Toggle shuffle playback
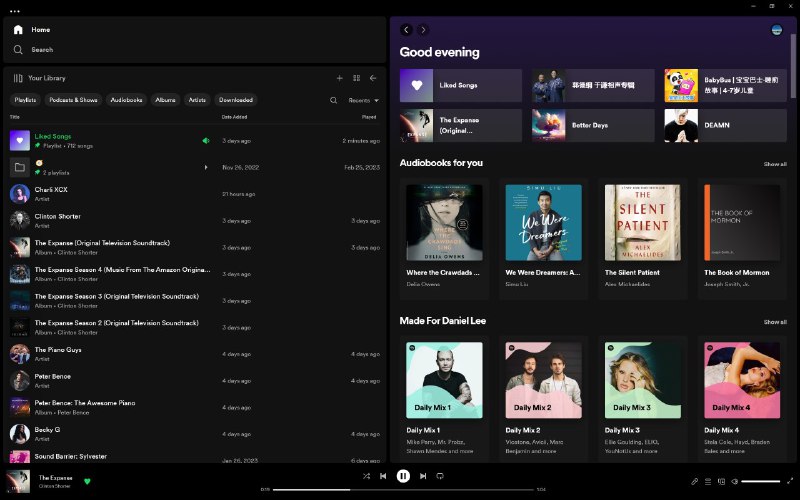The height and width of the screenshot is (500, 800). pos(366,476)
